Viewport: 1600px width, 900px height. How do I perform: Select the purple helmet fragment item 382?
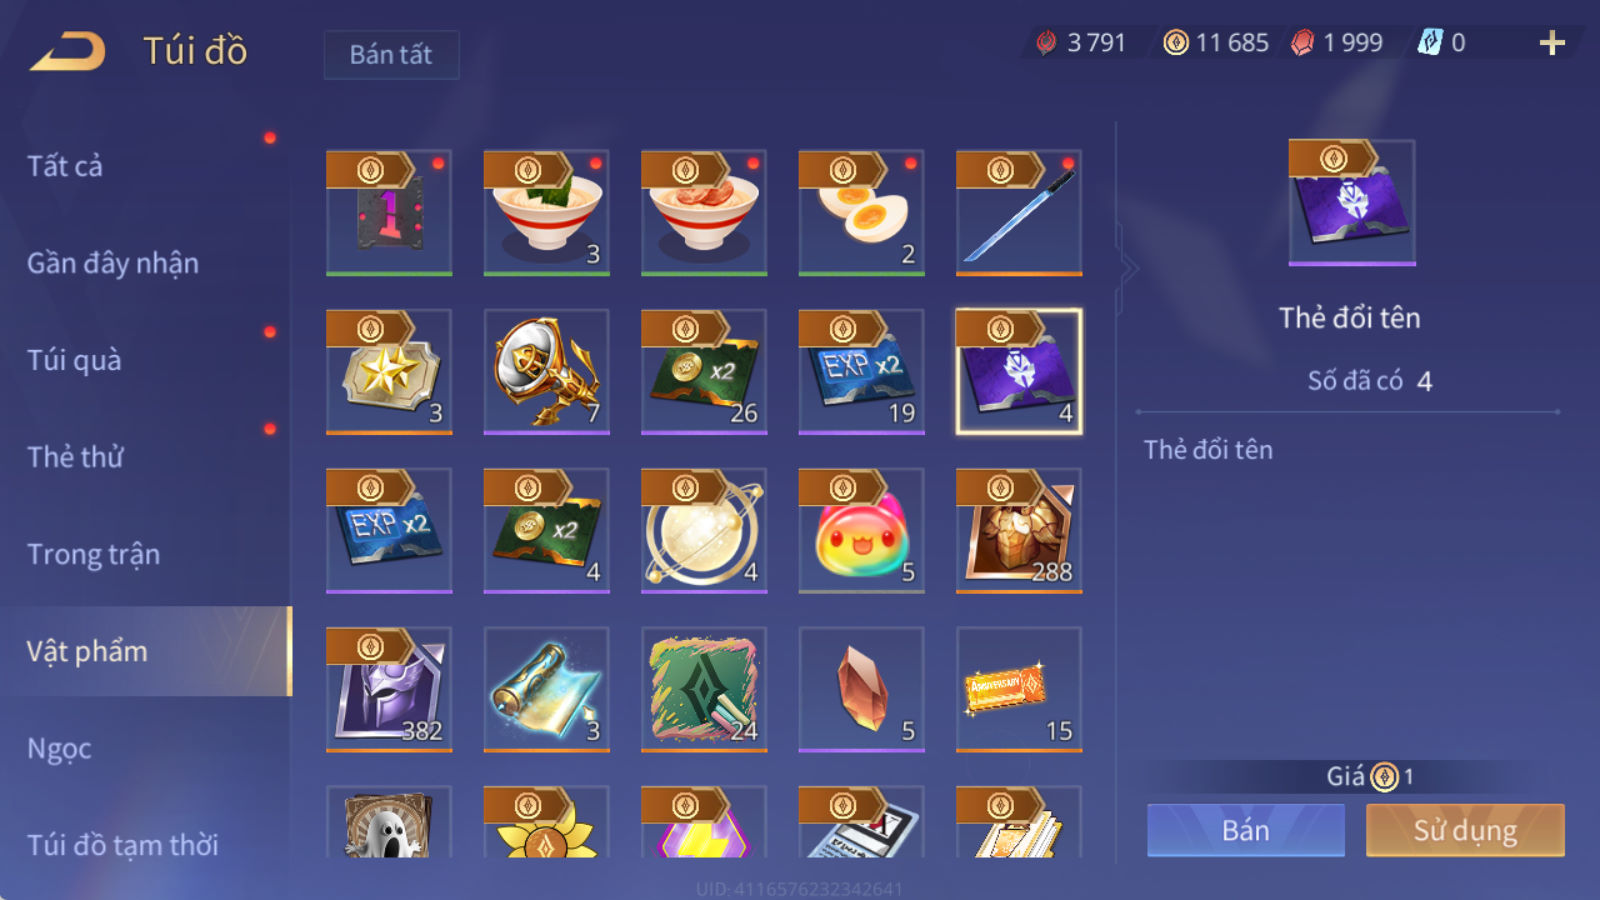(389, 690)
